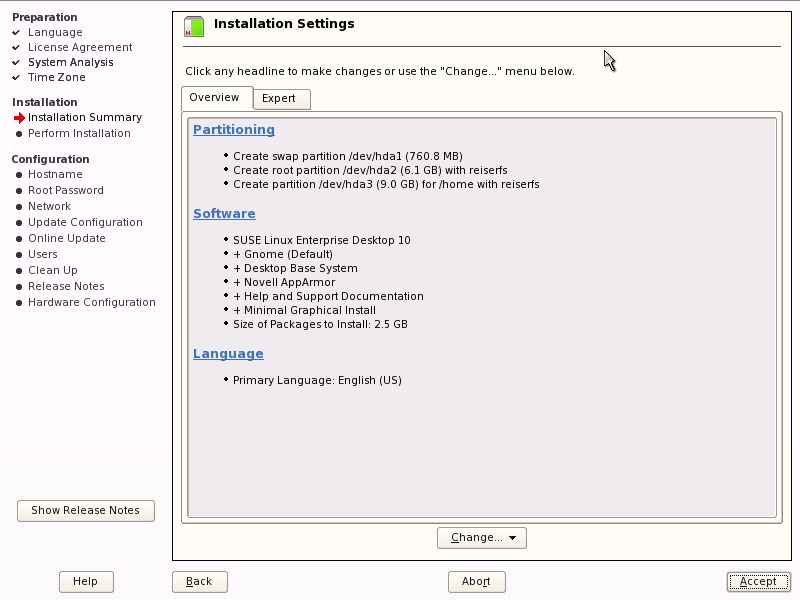Click + Help and Support Documentation entry
This screenshot has width=800, height=600.
329,296
